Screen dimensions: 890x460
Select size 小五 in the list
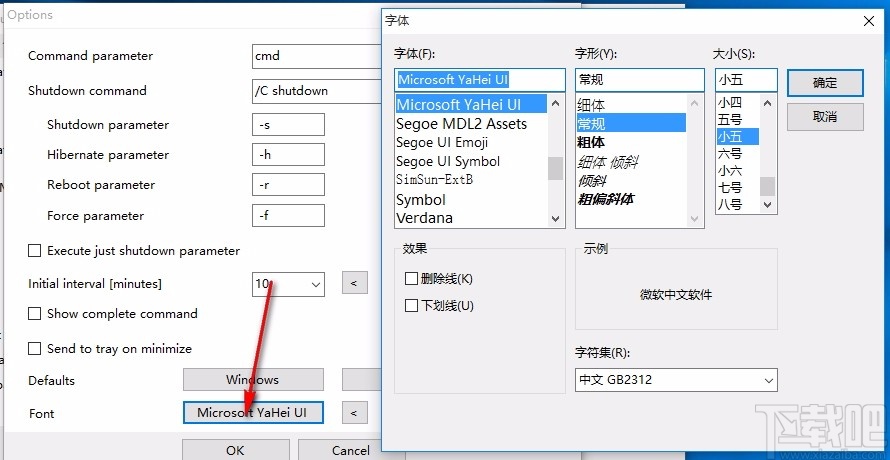(737, 136)
